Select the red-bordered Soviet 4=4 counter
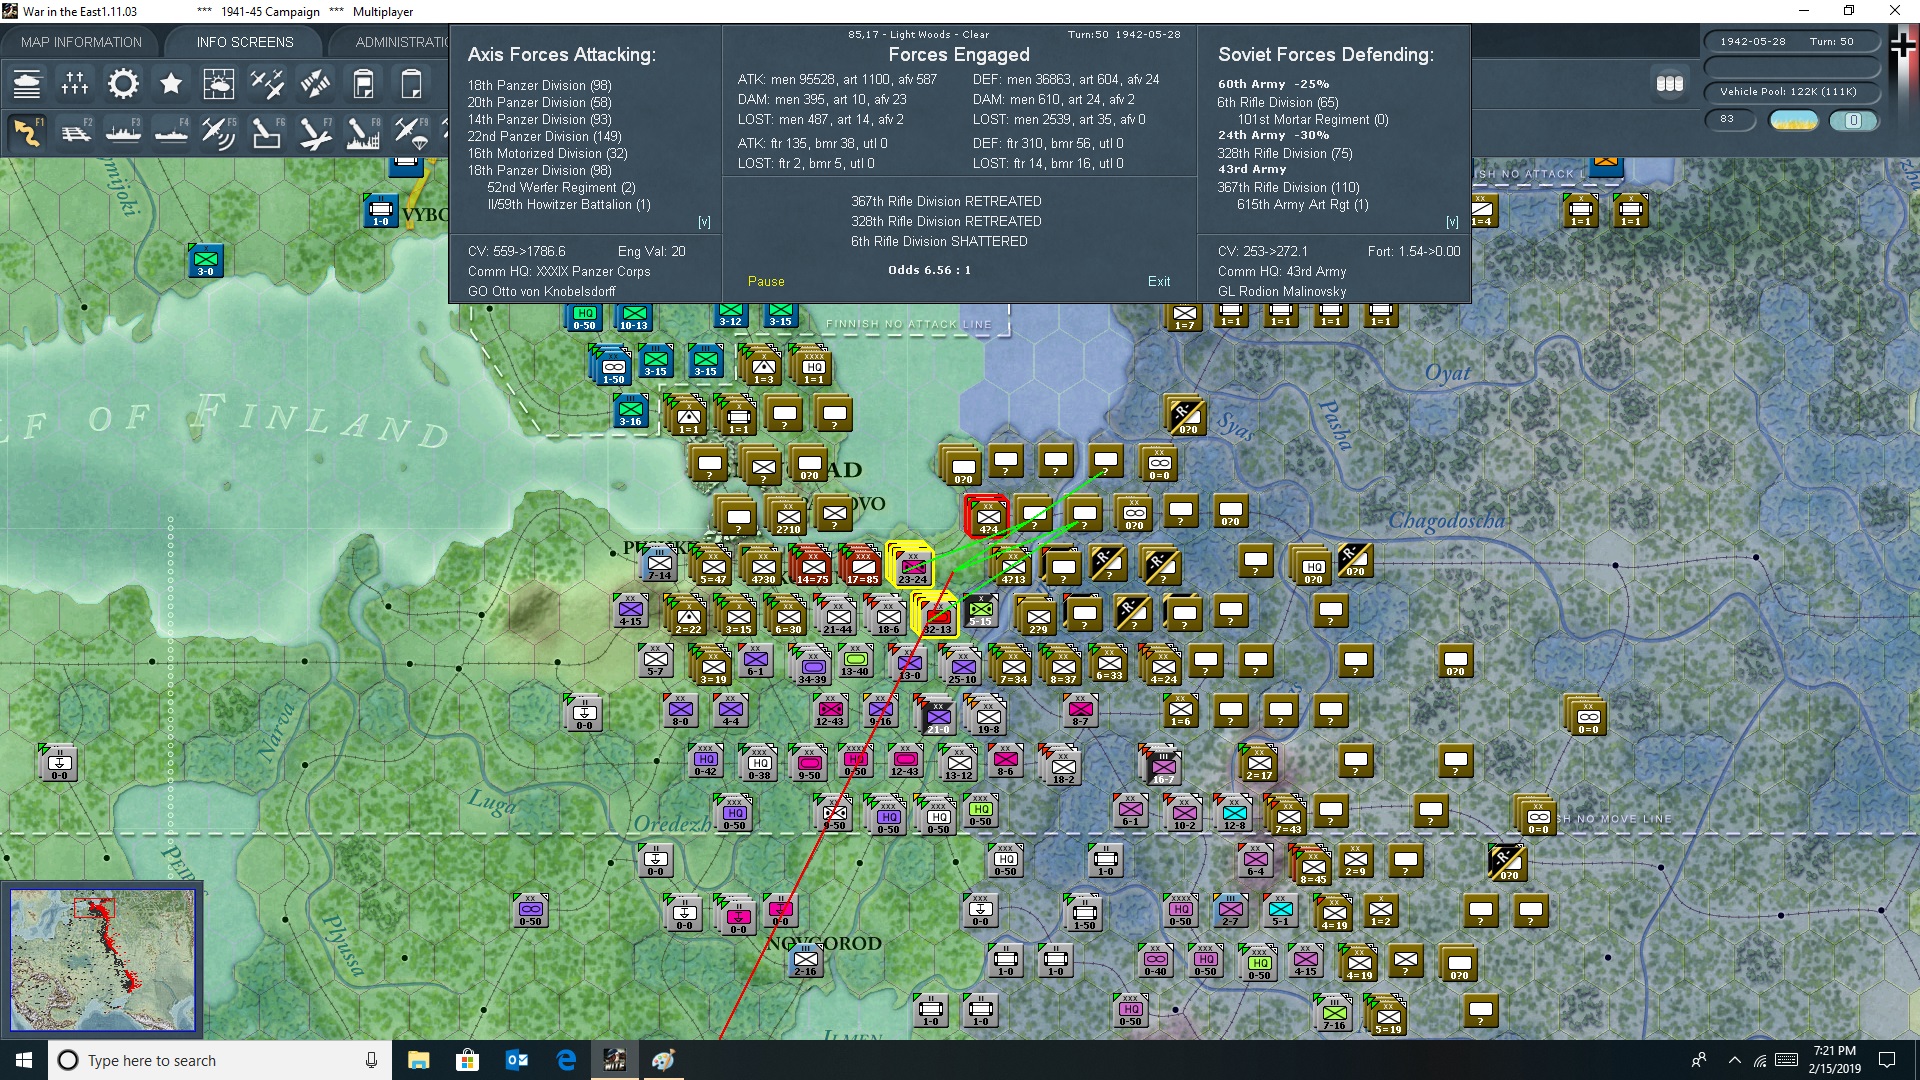 (988, 516)
